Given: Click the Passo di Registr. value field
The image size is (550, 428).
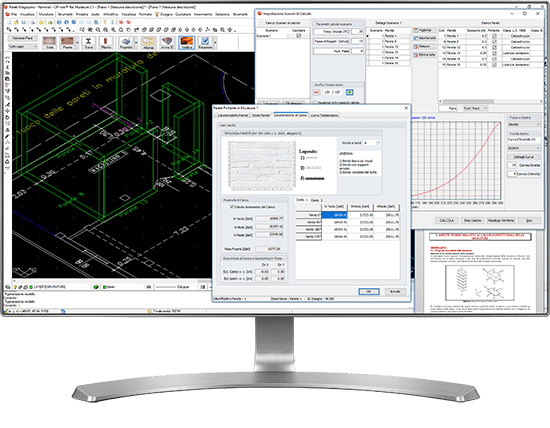Looking at the screenshot, I should pos(357,41).
